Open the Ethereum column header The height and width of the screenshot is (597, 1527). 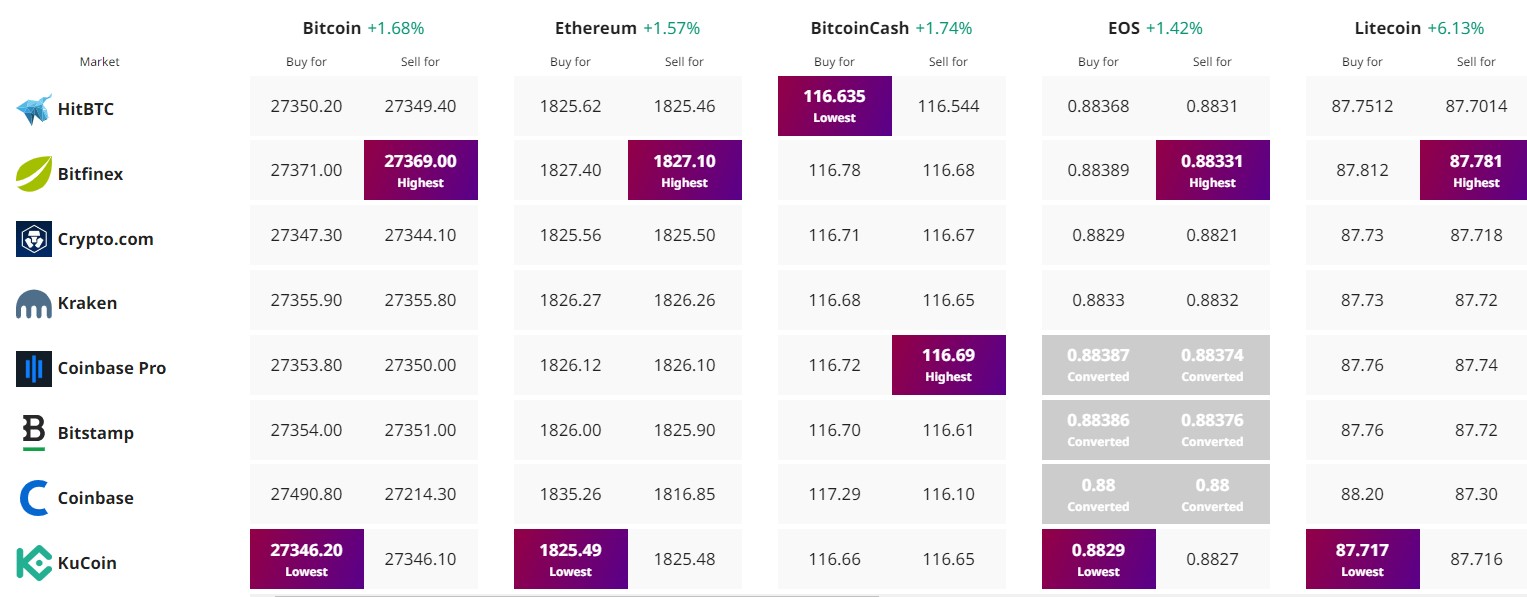pyautogui.click(x=596, y=28)
